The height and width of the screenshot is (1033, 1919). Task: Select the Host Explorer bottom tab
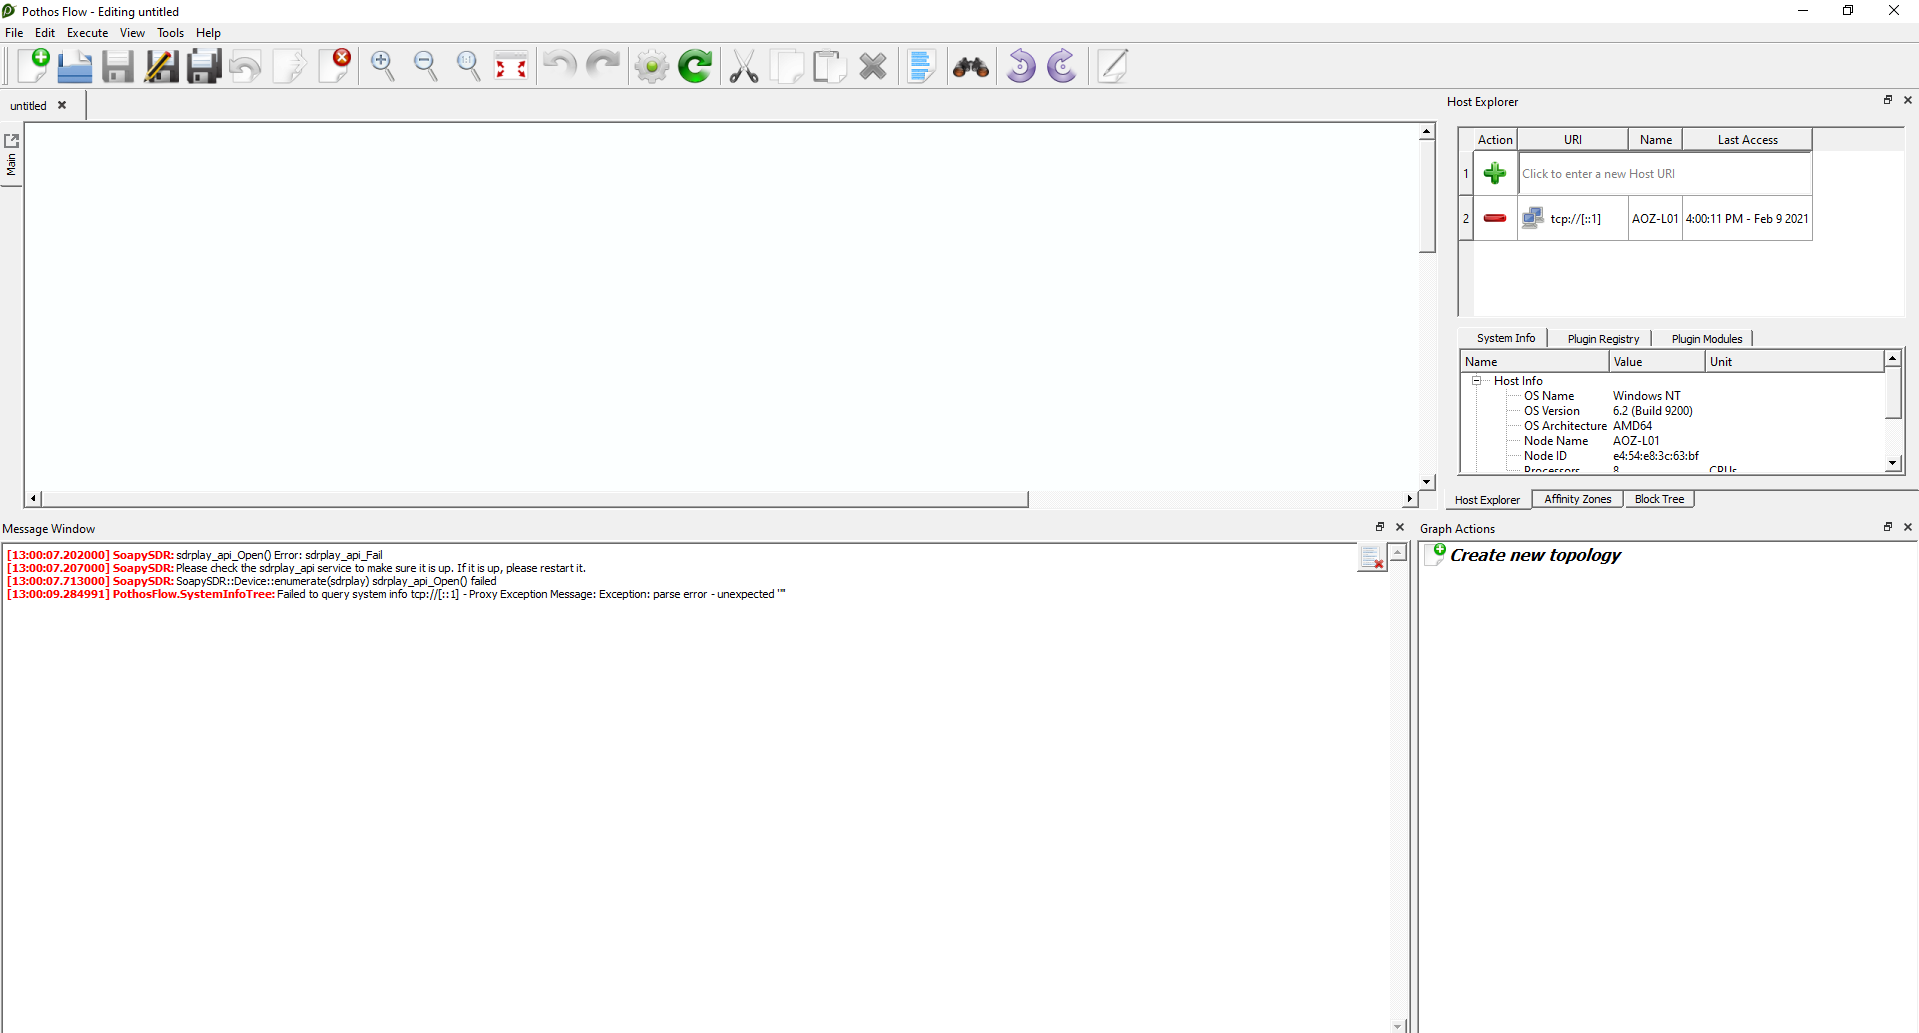click(1487, 500)
